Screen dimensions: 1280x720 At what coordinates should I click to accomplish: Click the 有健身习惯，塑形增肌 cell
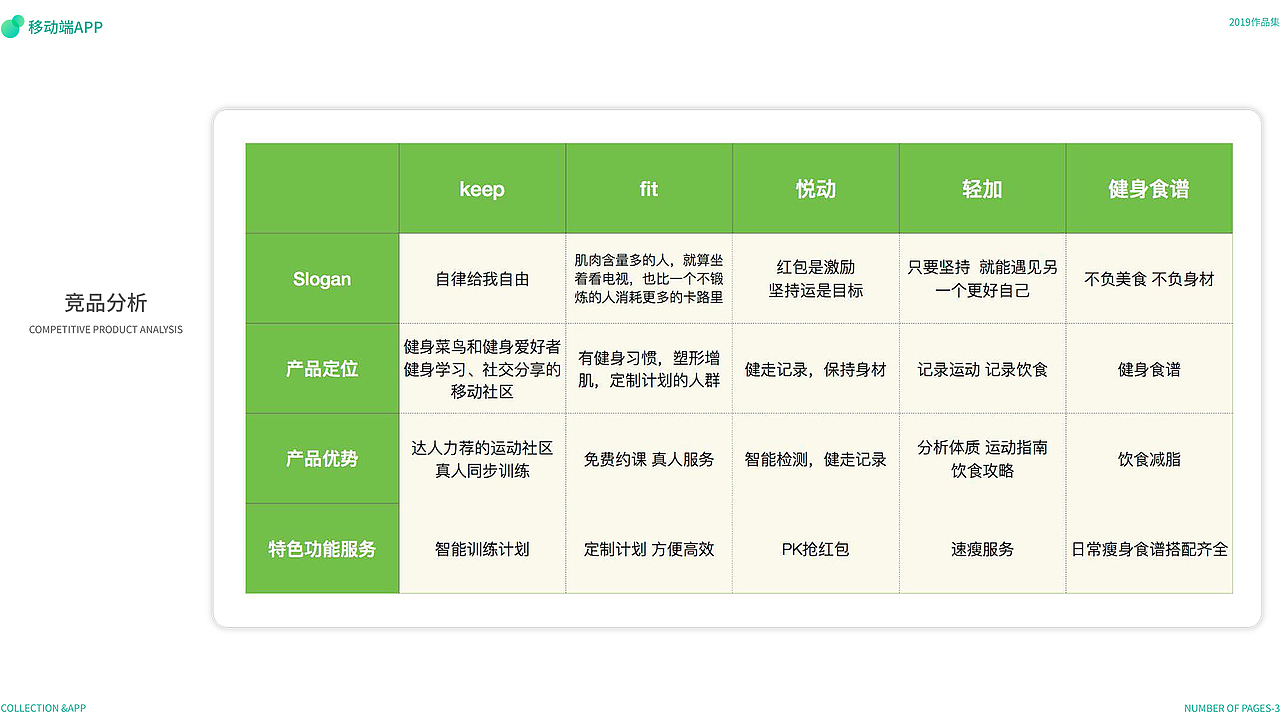[649, 369]
